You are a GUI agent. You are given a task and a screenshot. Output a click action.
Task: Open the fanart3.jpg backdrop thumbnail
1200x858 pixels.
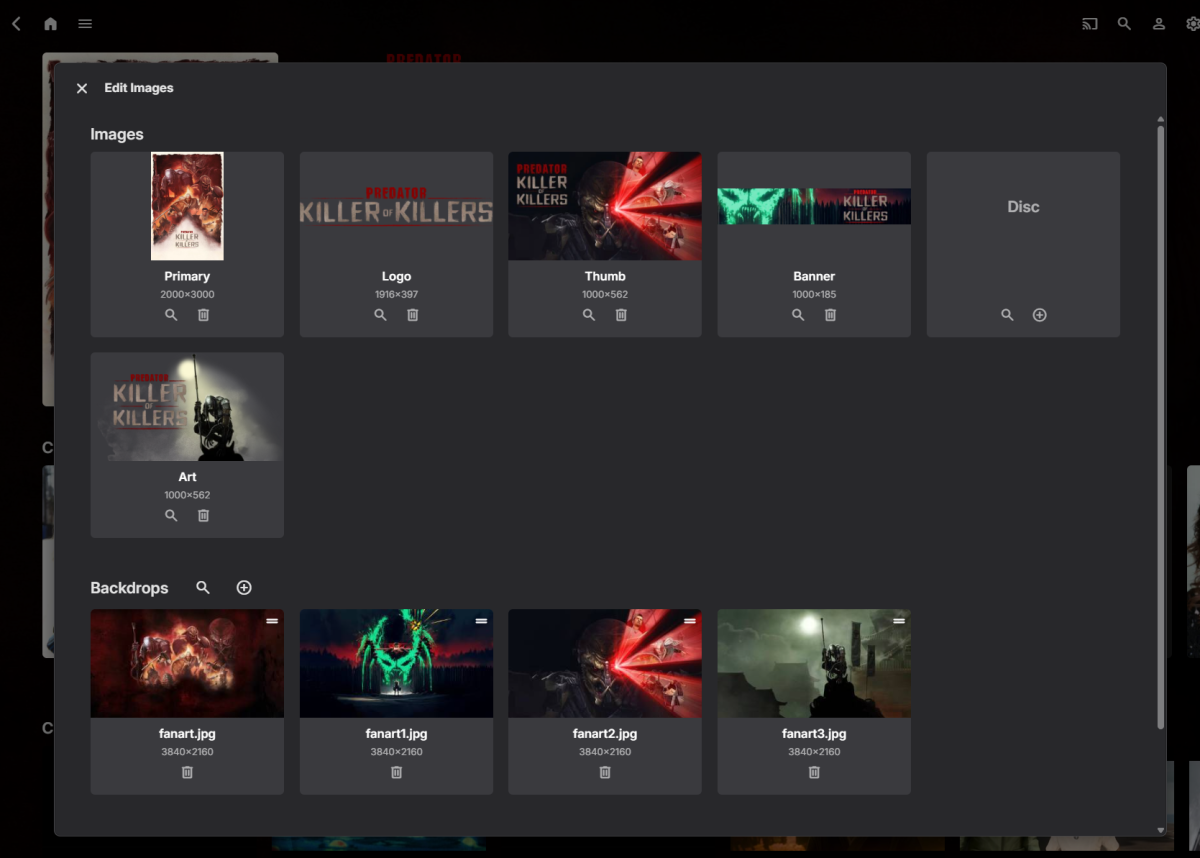[x=814, y=664]
